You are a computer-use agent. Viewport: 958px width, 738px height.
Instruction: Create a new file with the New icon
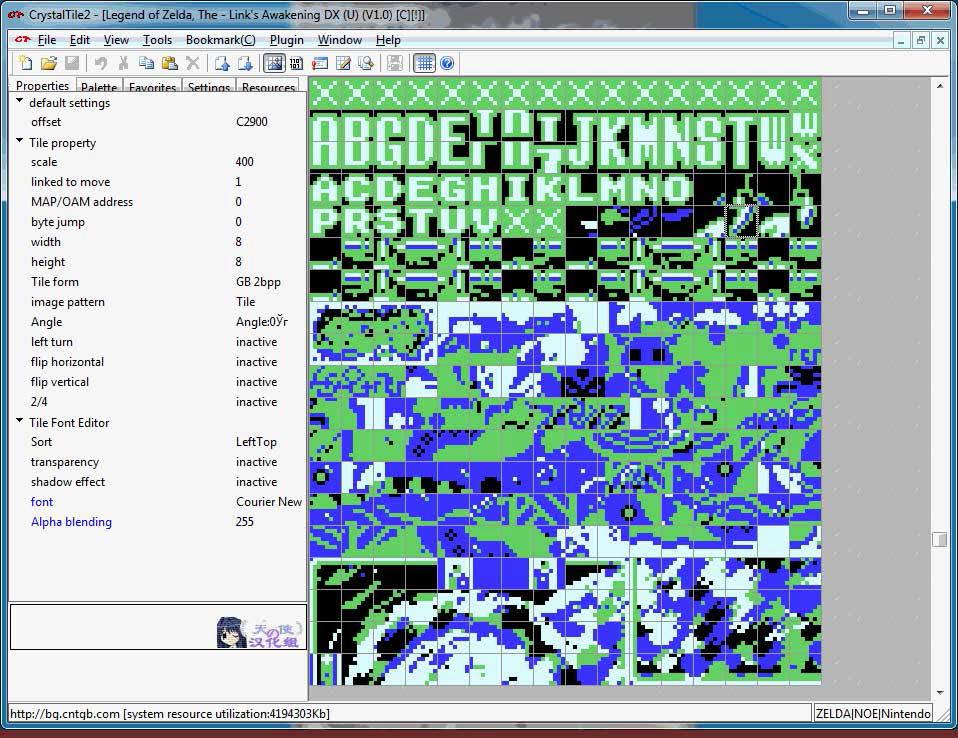pos(25,63)
